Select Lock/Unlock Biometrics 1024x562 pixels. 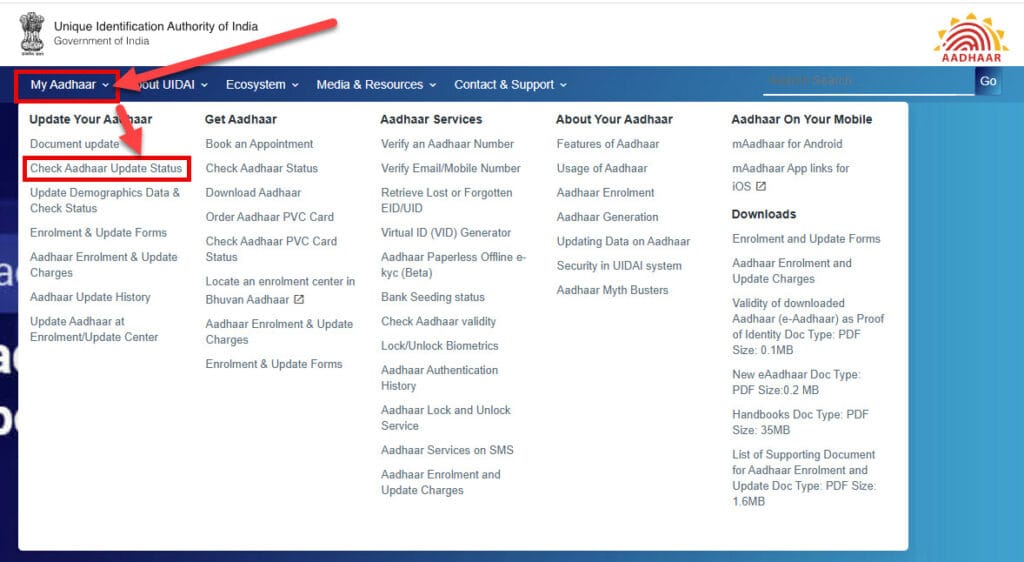pos(440,346)
